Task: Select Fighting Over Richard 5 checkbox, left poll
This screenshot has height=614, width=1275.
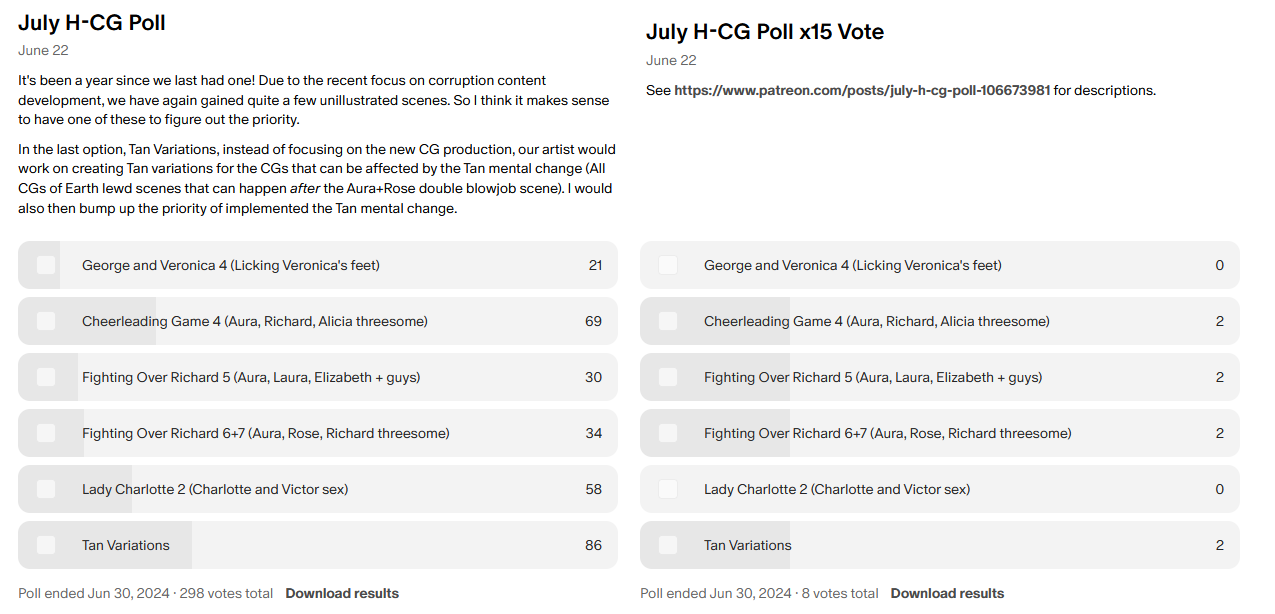Action: (46, 377)
